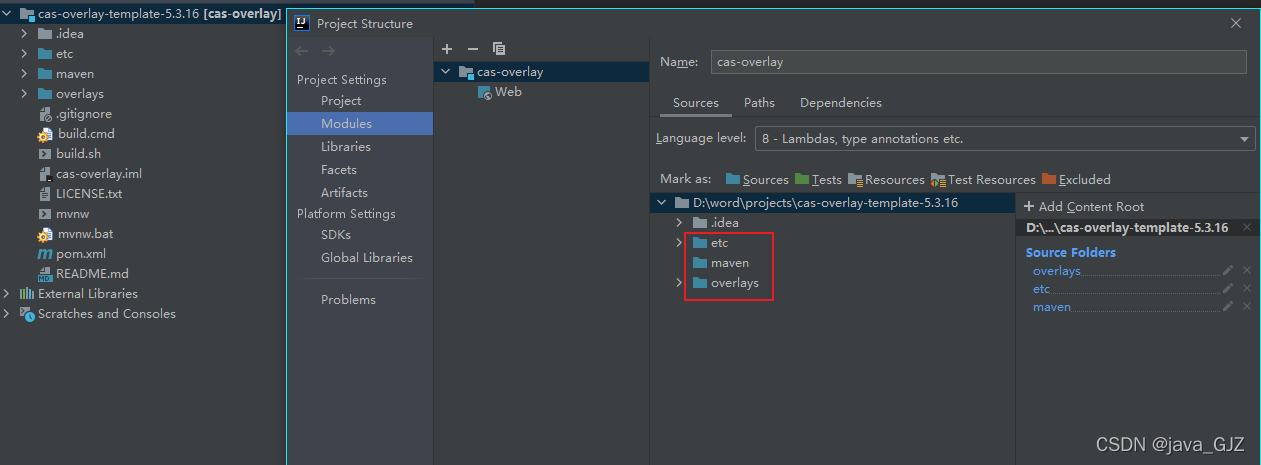Select the maven folder in content root
The image size is (1261, 465).
[720, 263]
